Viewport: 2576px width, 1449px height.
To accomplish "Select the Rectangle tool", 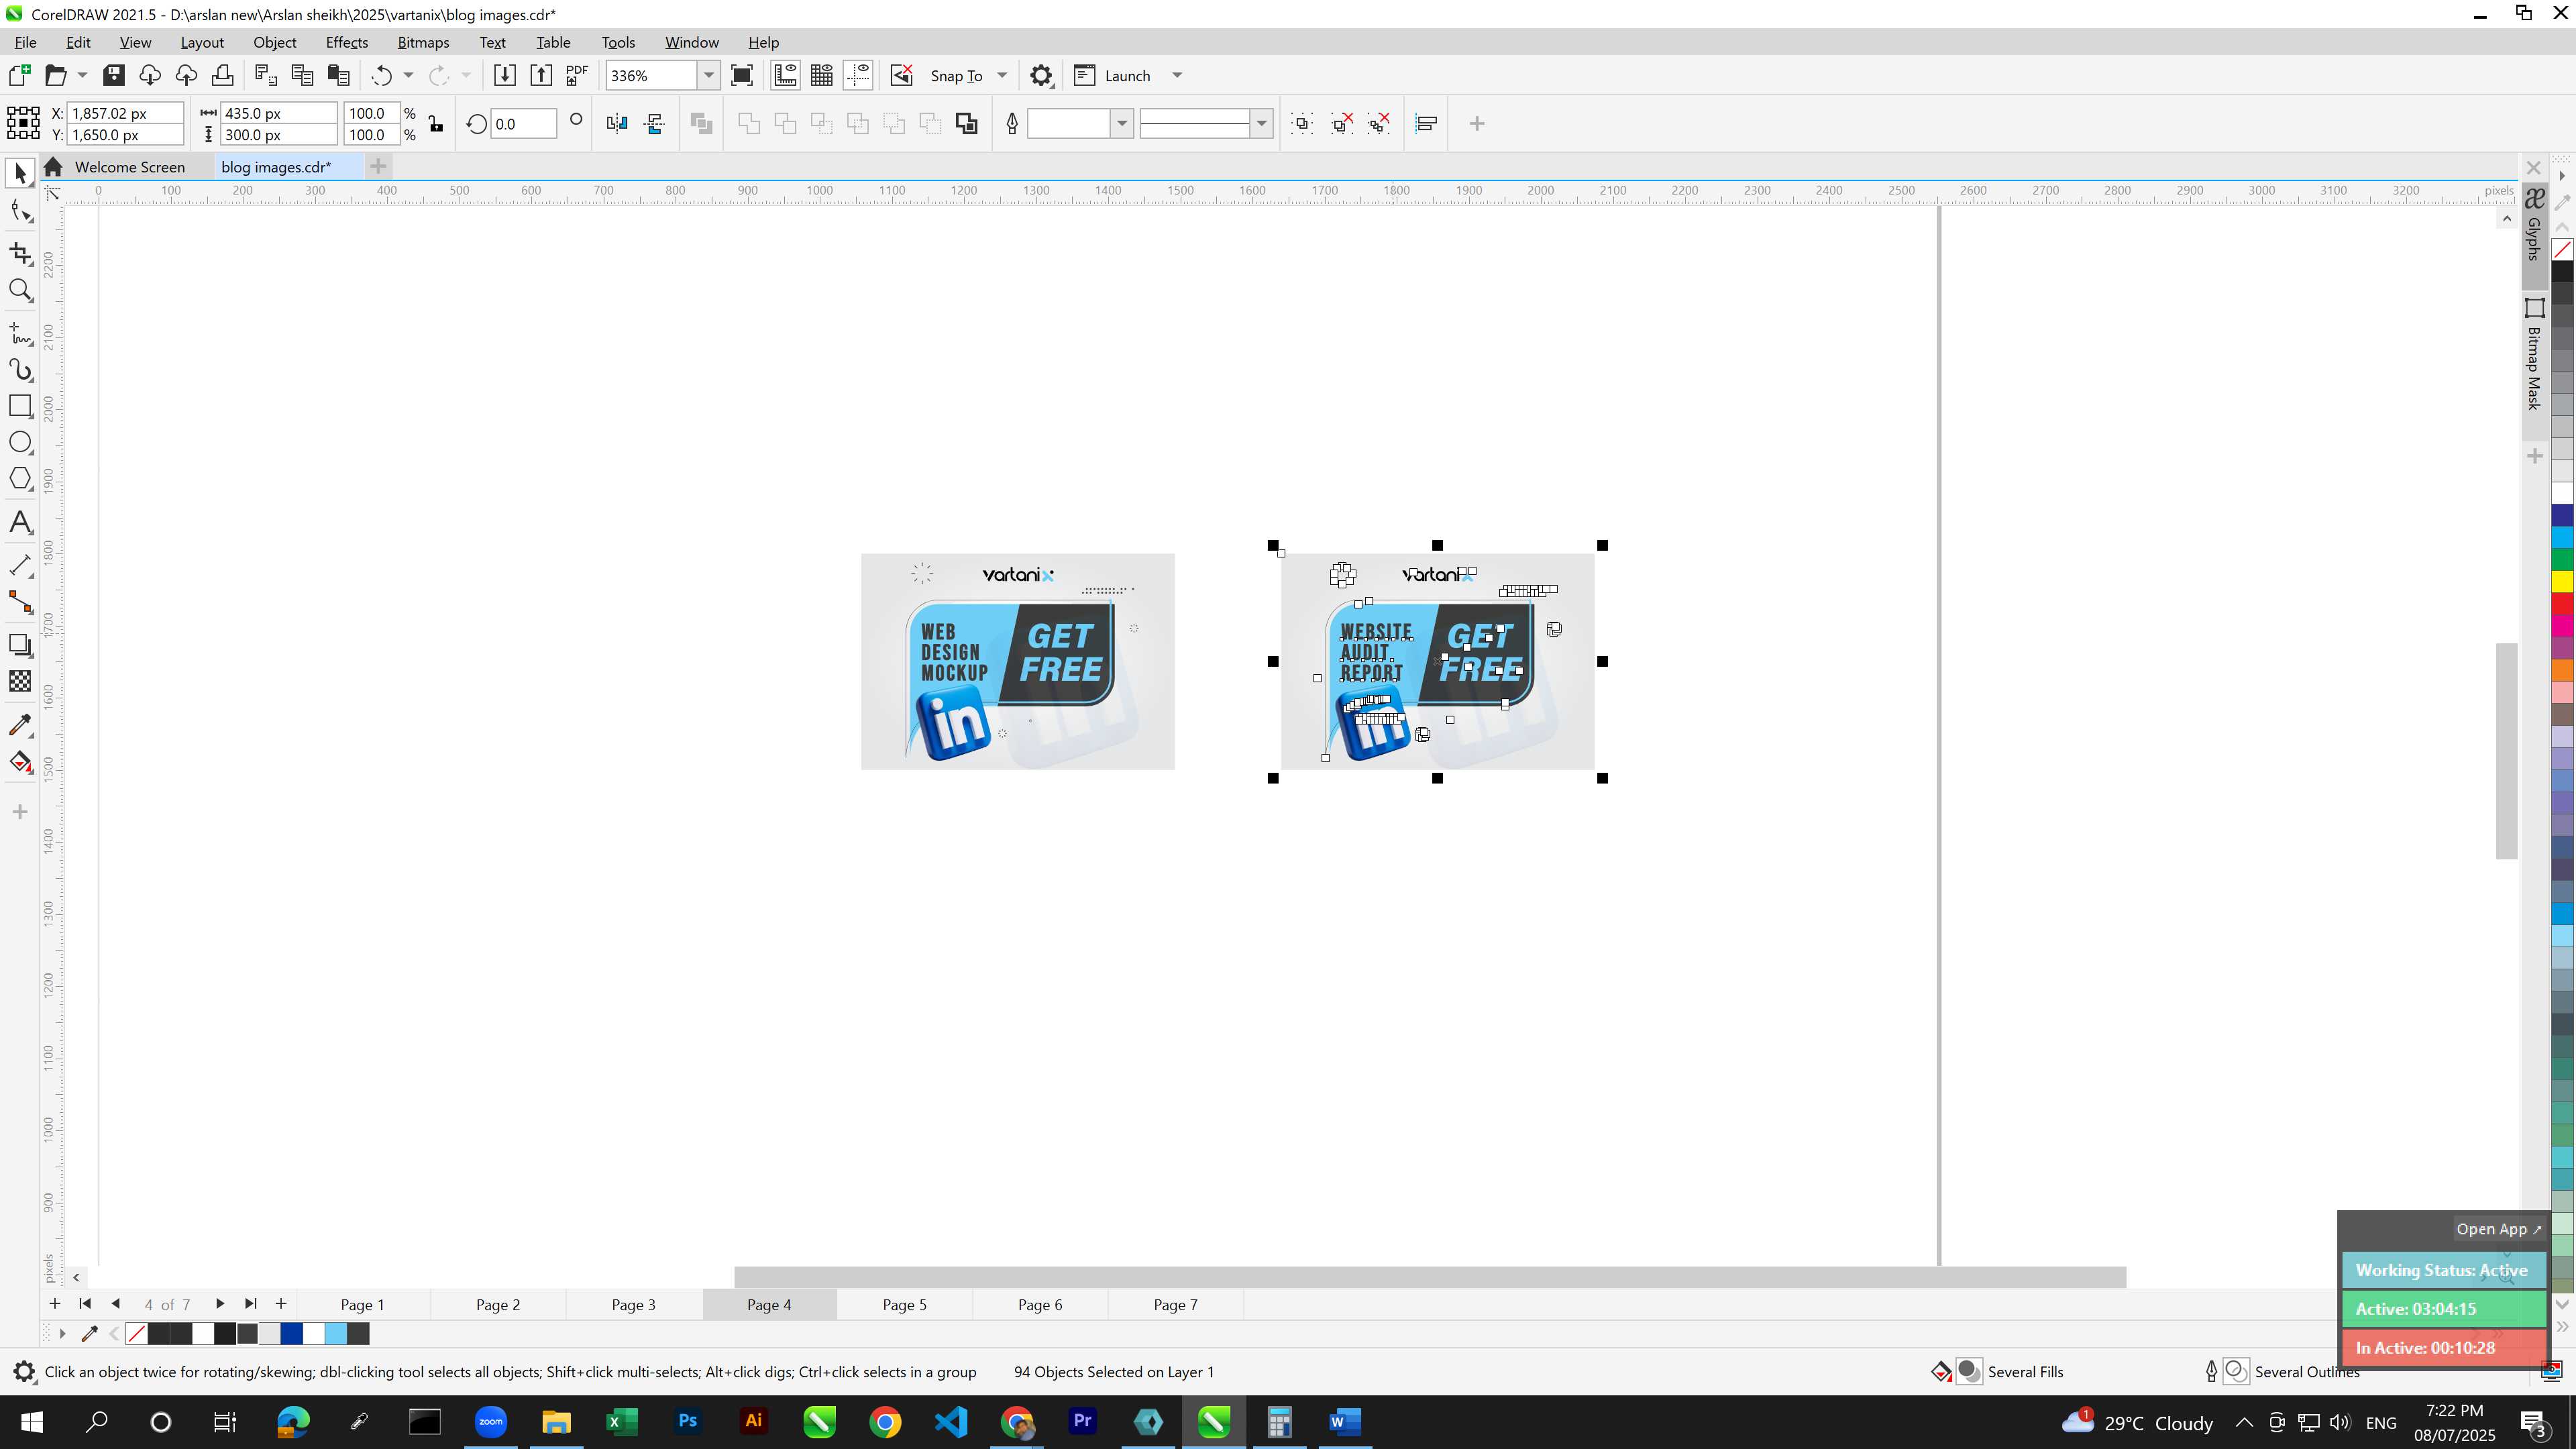I will pyautogui.click(x=20, y=406).
